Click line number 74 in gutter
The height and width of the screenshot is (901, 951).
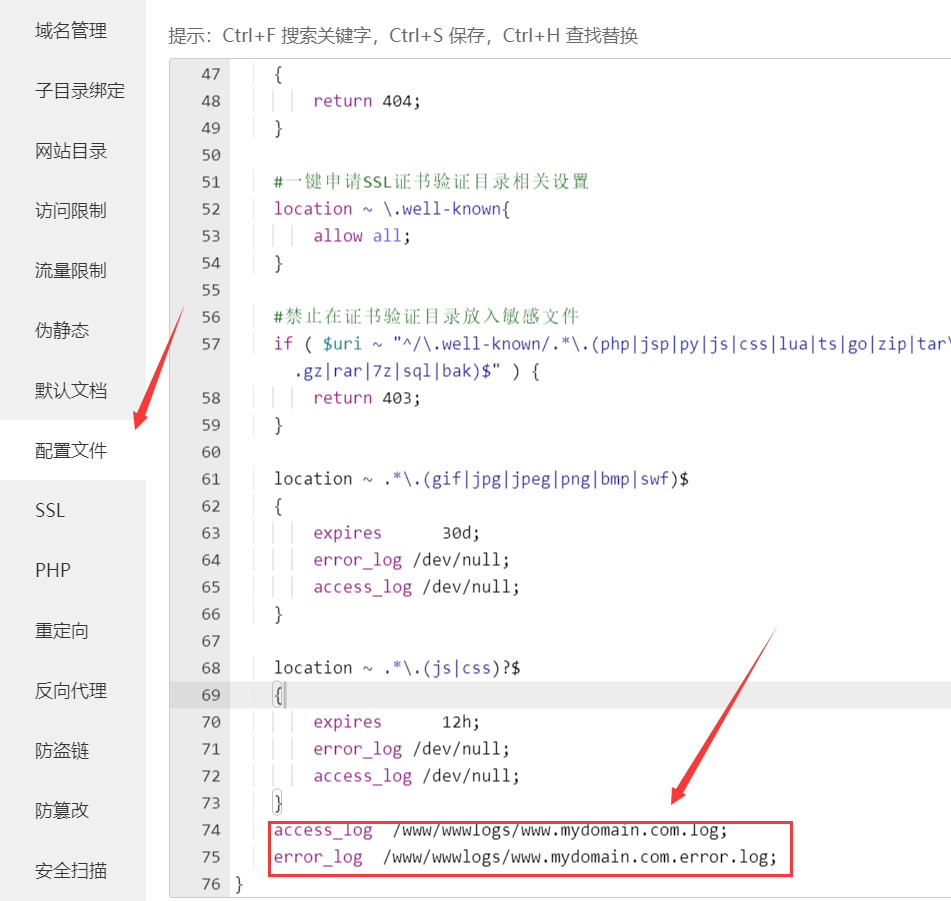click(x=210, y=830)
